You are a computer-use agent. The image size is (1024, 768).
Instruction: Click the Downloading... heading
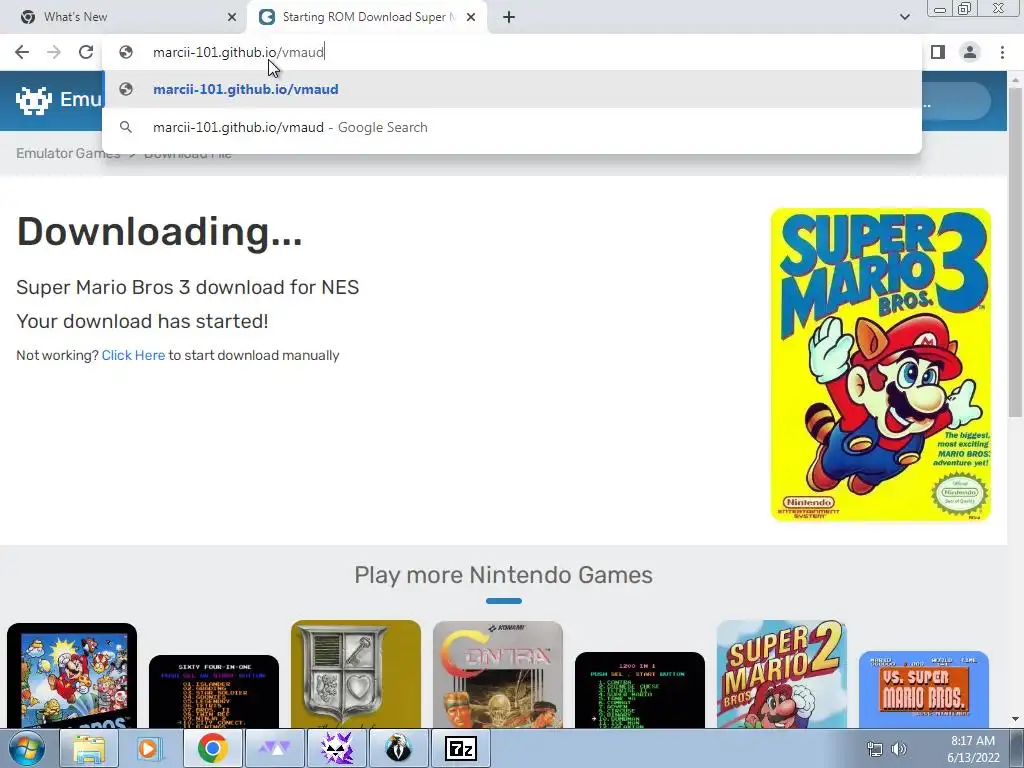click(159, 232)
